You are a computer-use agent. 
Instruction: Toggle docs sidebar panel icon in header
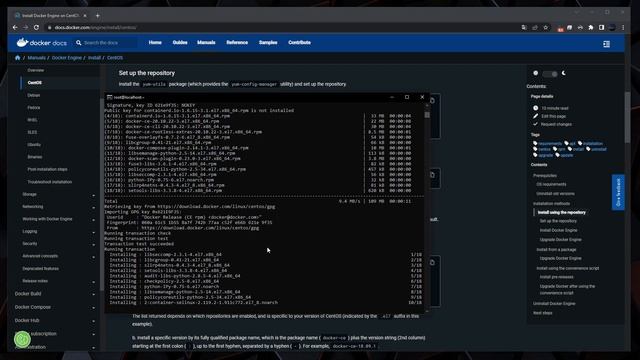[607, 44]
